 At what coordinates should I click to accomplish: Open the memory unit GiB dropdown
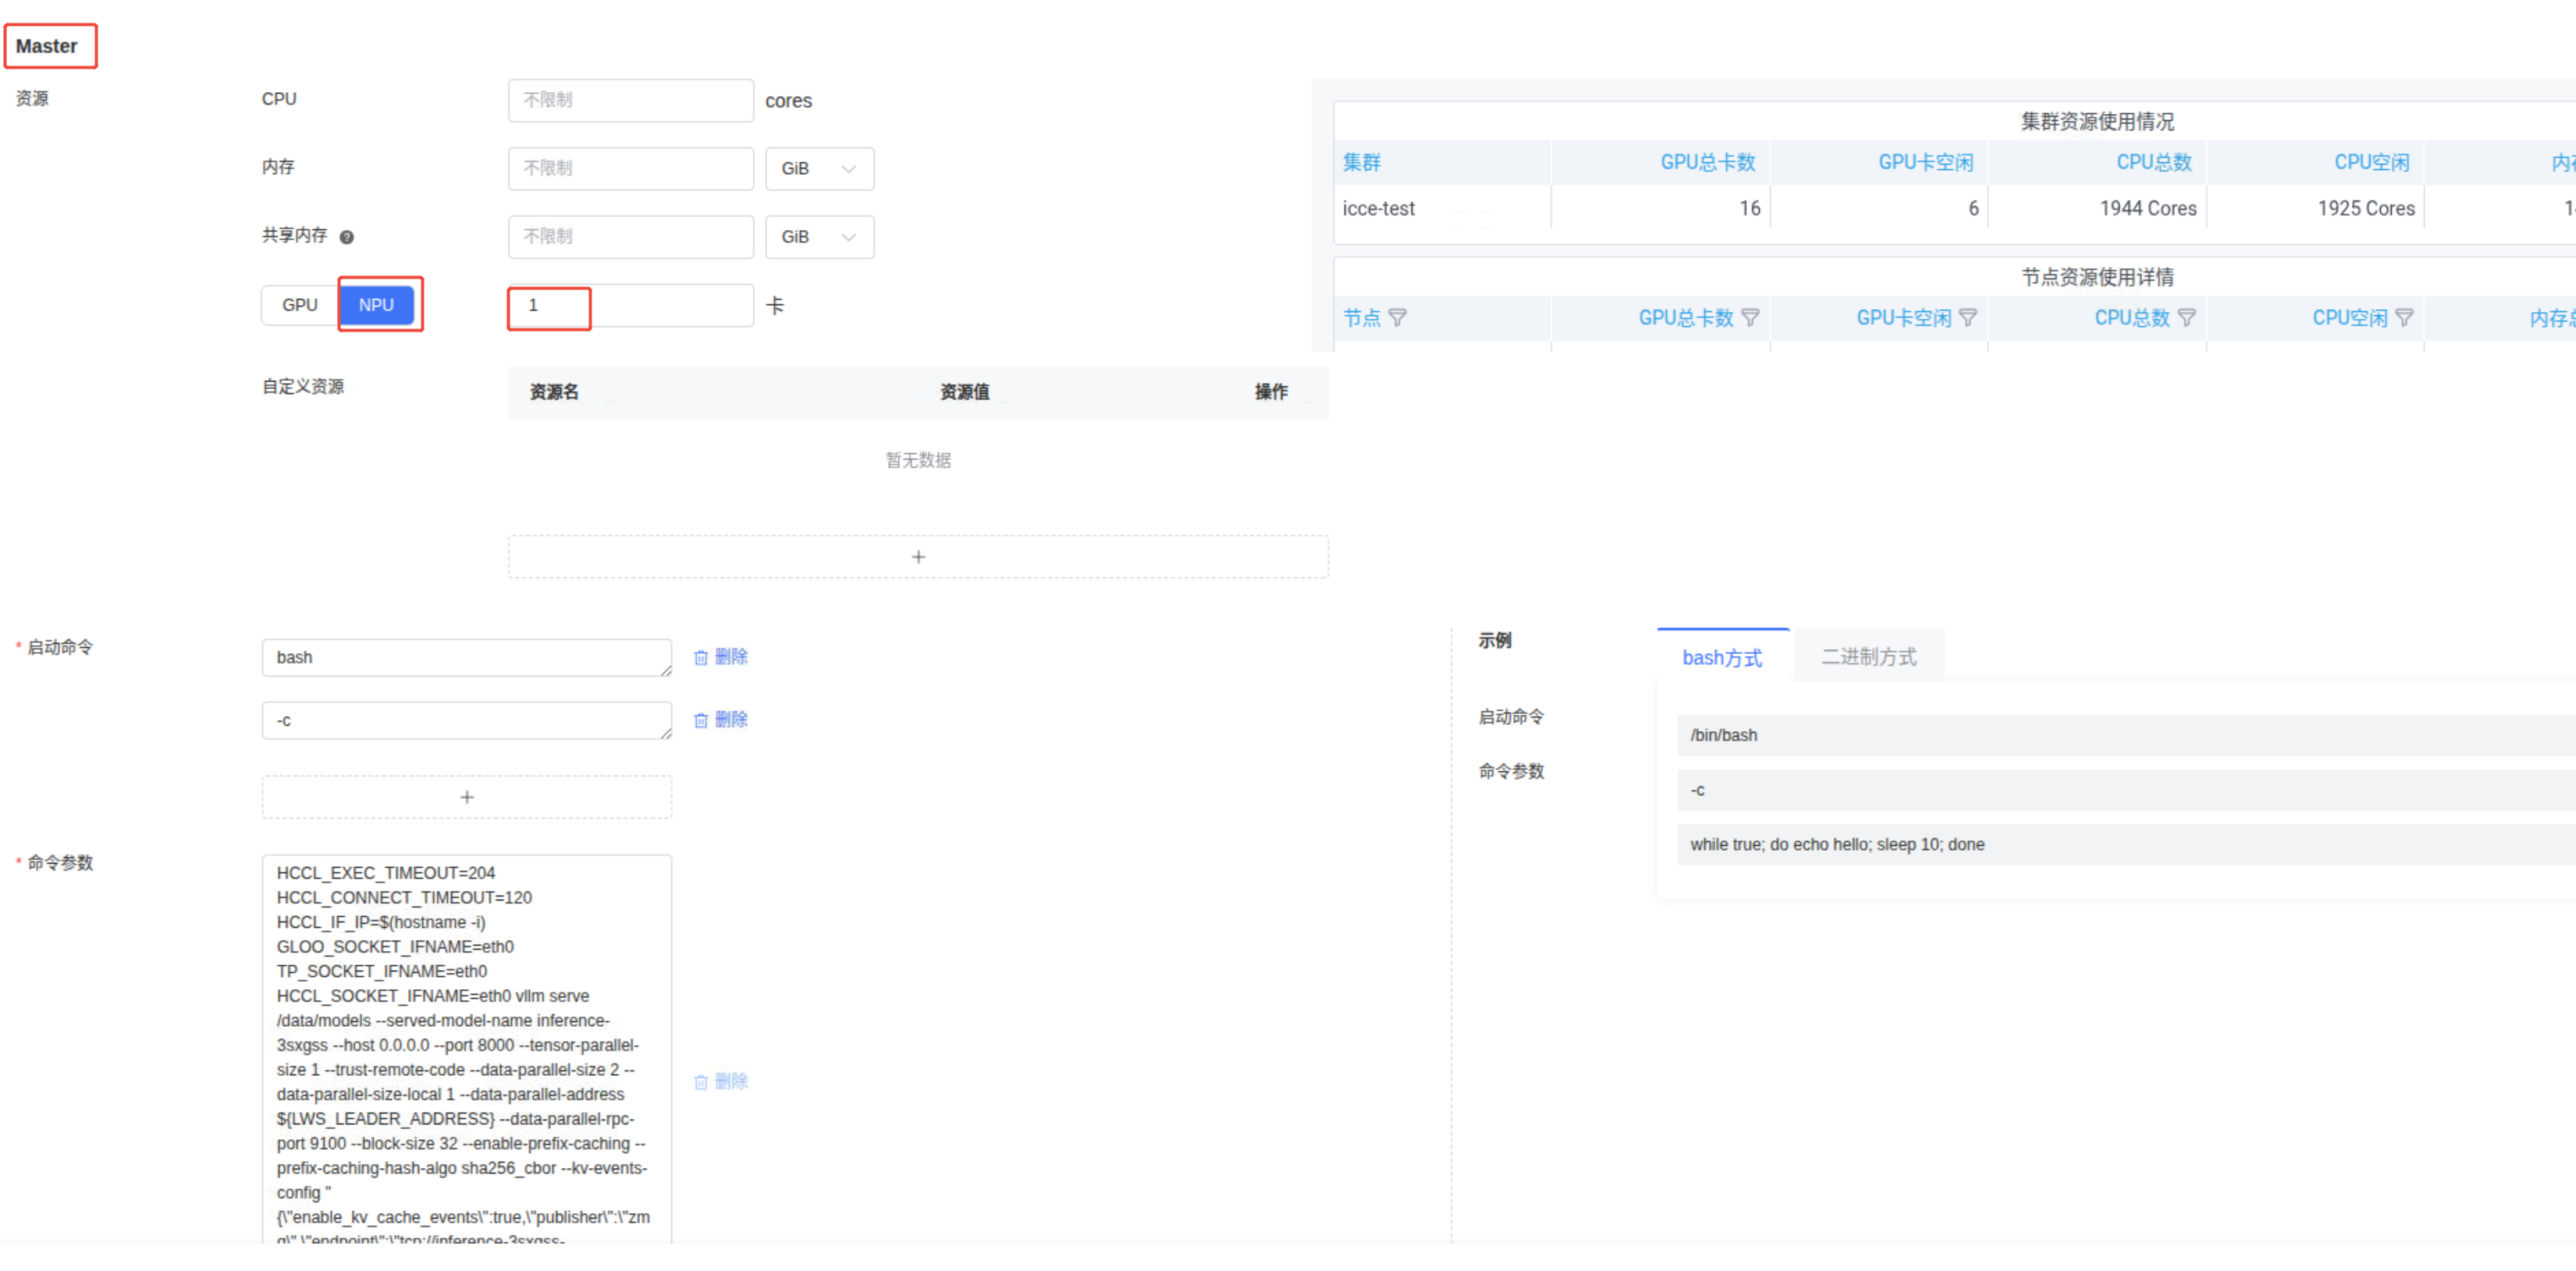click(819, 169)
